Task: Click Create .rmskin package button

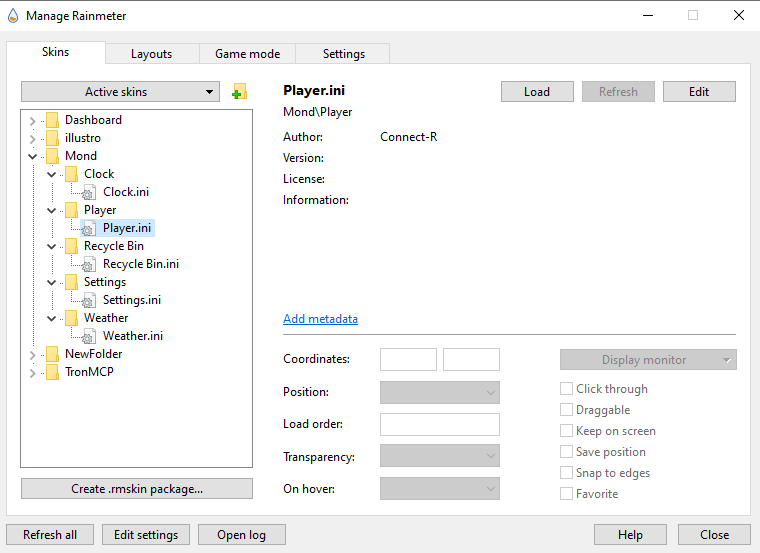Action: [137, 489]
